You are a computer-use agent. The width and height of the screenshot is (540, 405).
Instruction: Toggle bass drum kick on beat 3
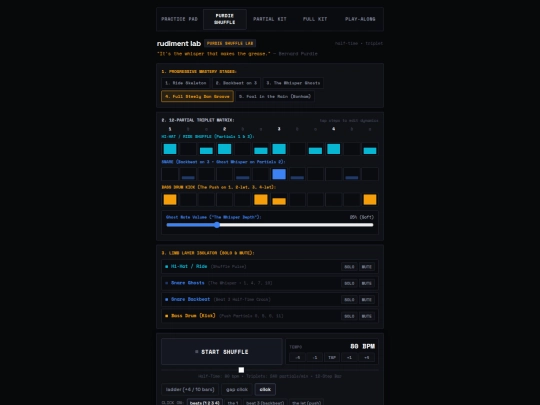279,199
